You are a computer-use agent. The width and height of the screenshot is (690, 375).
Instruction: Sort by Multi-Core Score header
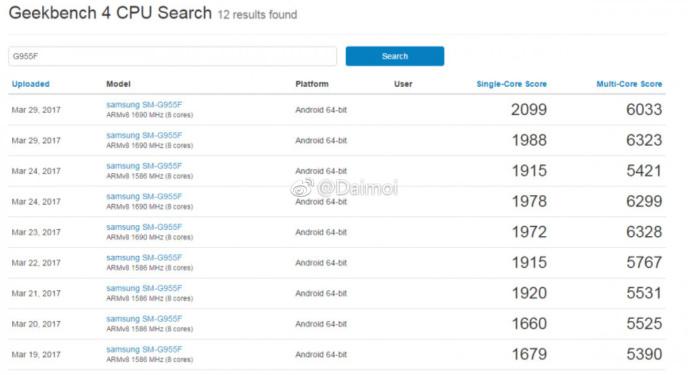point(629,84)
